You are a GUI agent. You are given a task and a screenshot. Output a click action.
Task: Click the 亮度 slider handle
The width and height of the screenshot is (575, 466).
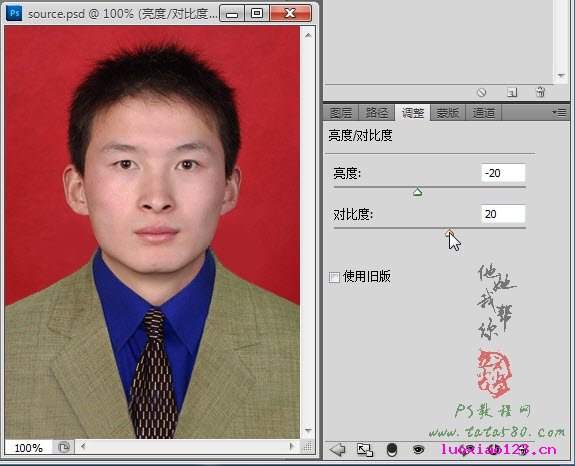coord(417,192)
